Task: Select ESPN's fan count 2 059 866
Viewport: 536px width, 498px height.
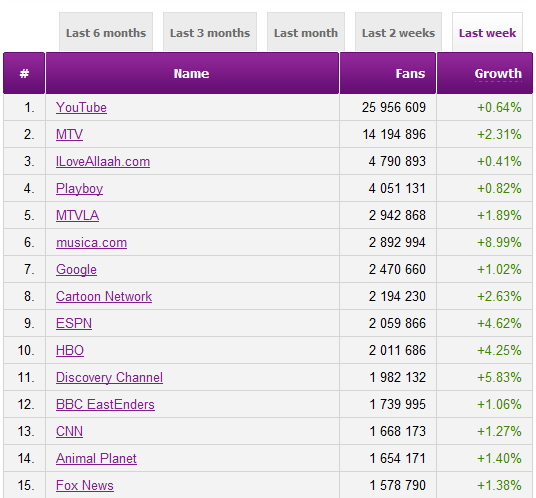Action: 397,323
